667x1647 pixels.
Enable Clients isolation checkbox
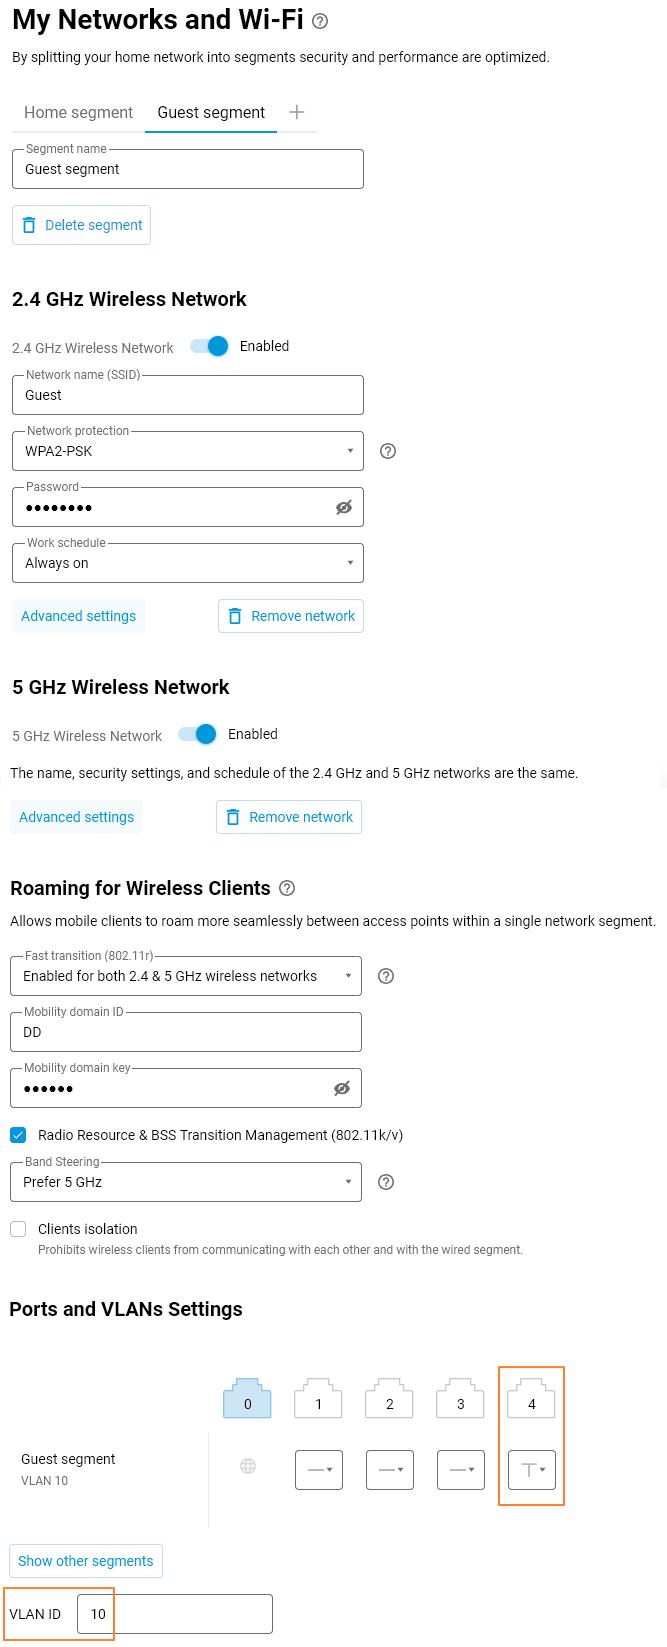18,1229
